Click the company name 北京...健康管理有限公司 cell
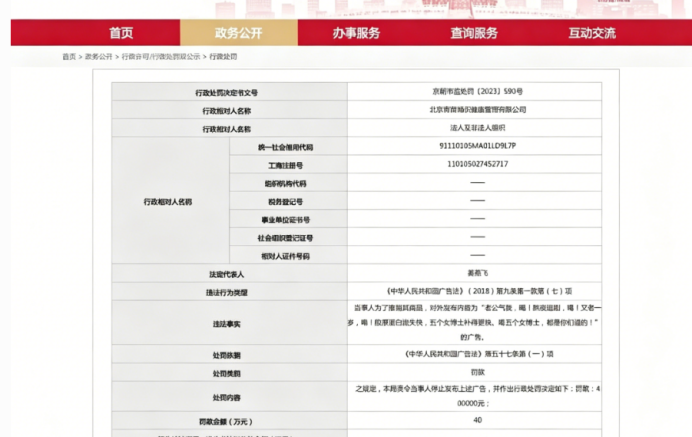The height and width of the screenshot is (437, 692). pos(474,109)
